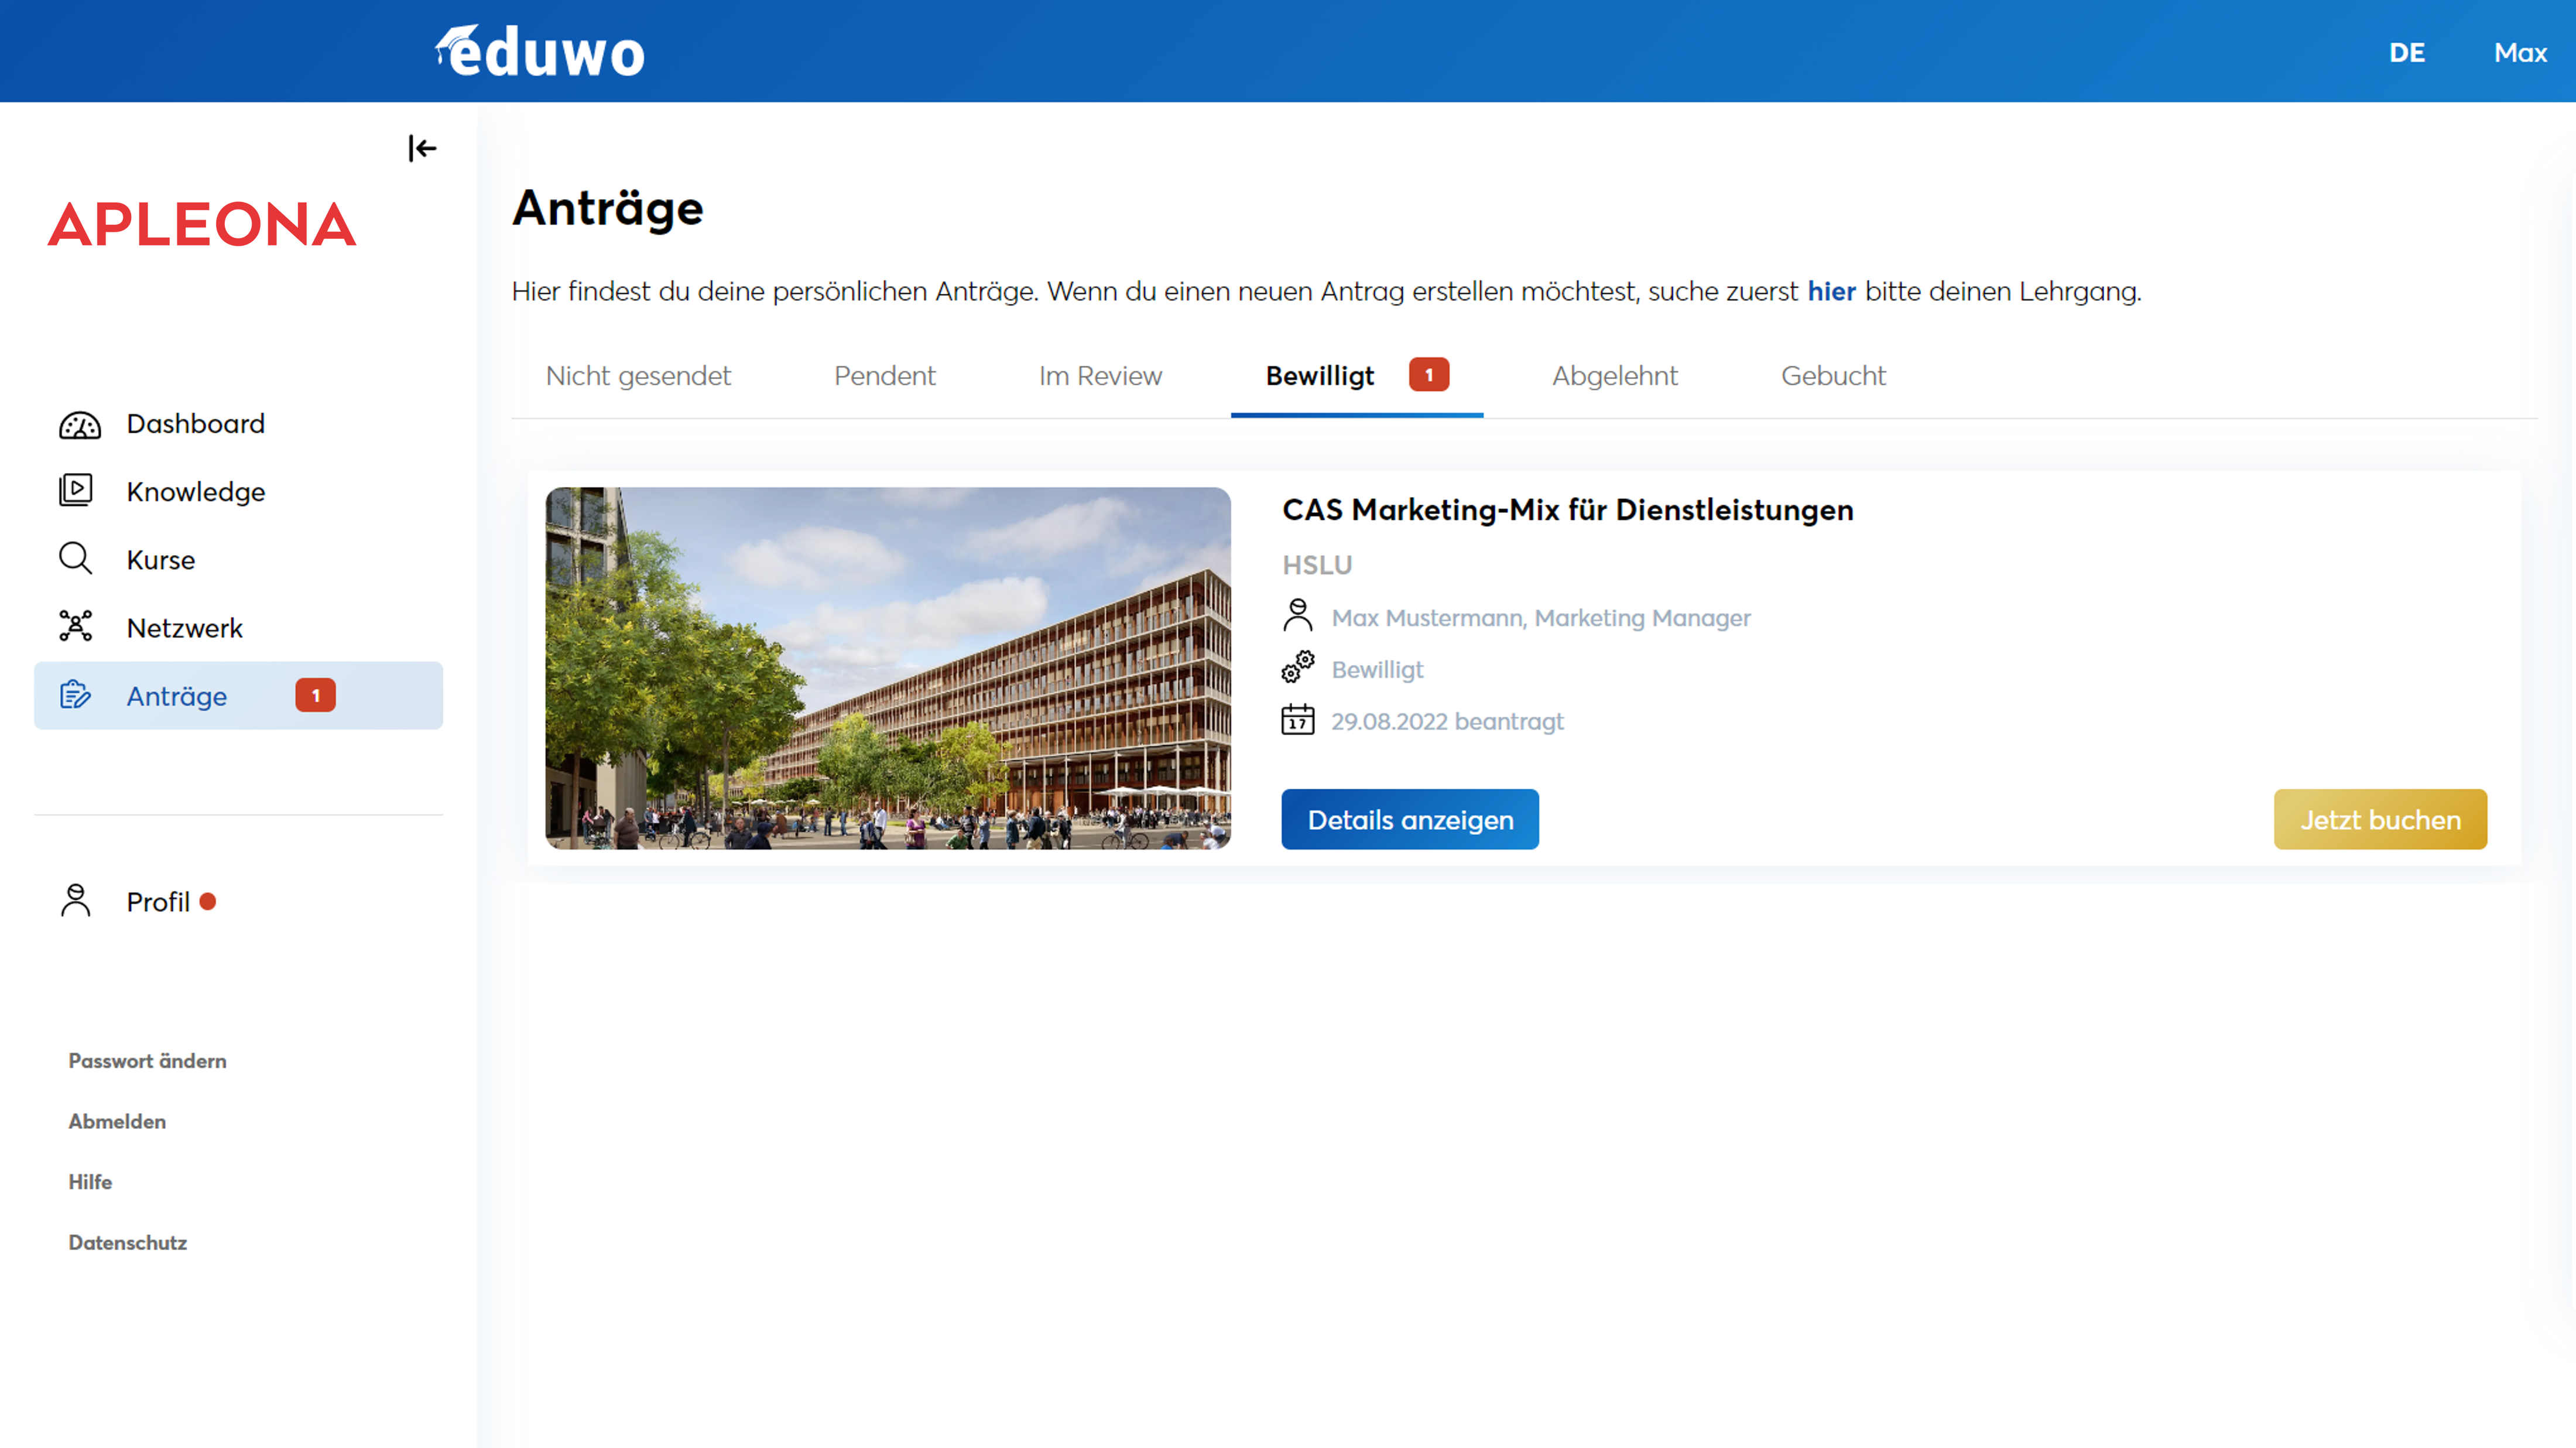This screenshot has height=1448, width=2576.
Task: Open the course building thumbnail image
Action: click(x=888, y=668)
